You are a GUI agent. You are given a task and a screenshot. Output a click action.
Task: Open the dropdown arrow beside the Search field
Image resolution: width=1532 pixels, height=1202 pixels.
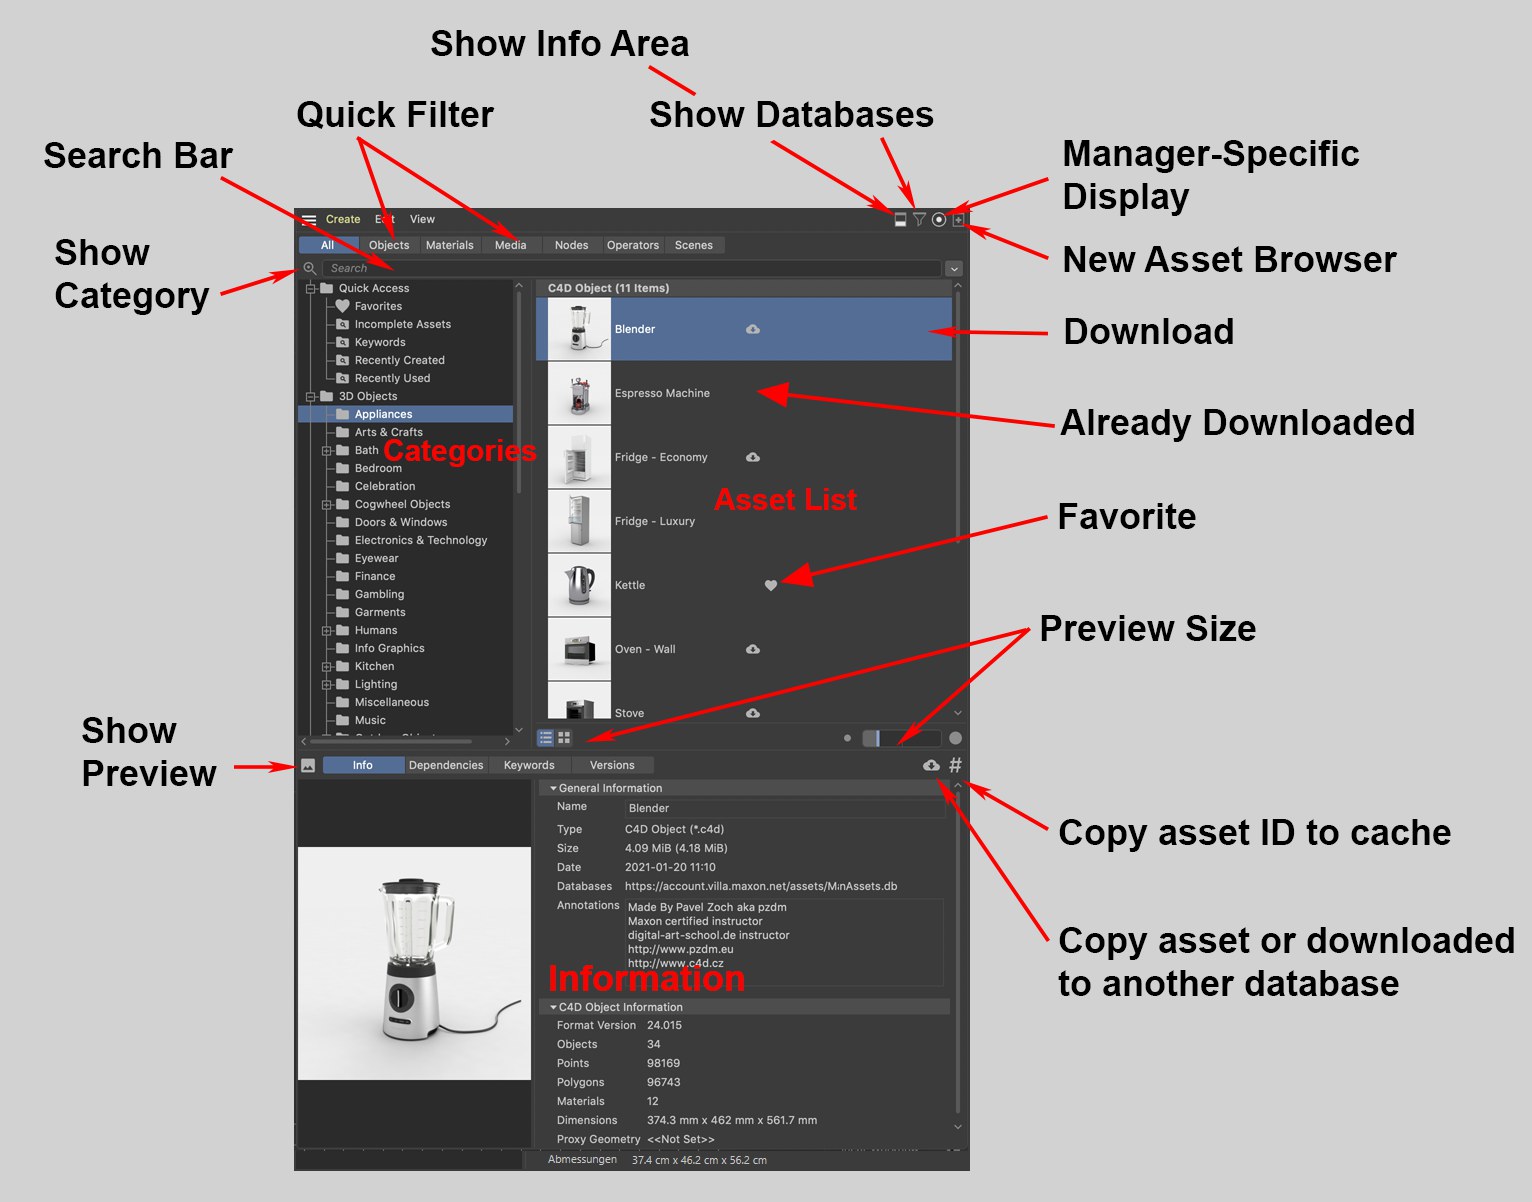(954, 268)
